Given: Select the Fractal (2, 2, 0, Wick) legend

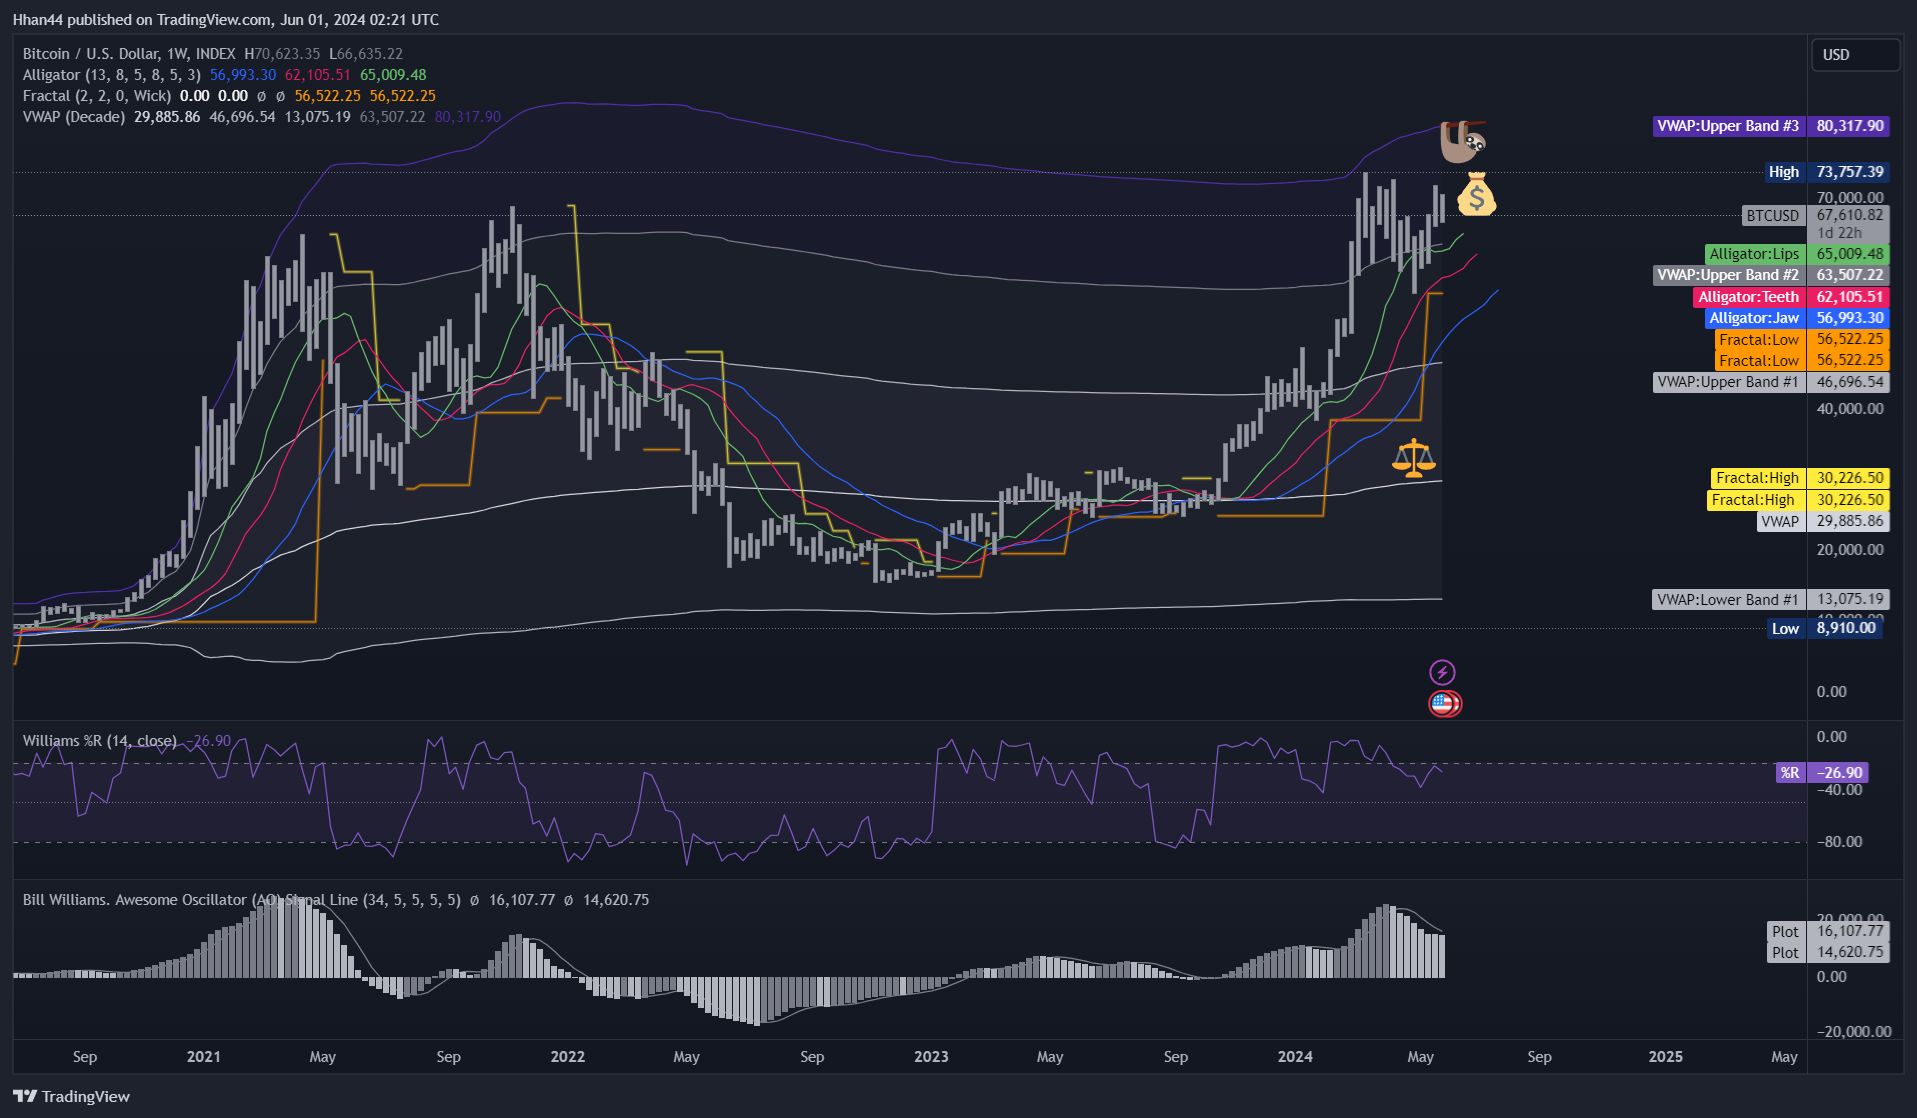Looking at the screenshot, I should [x=97, y=96].
